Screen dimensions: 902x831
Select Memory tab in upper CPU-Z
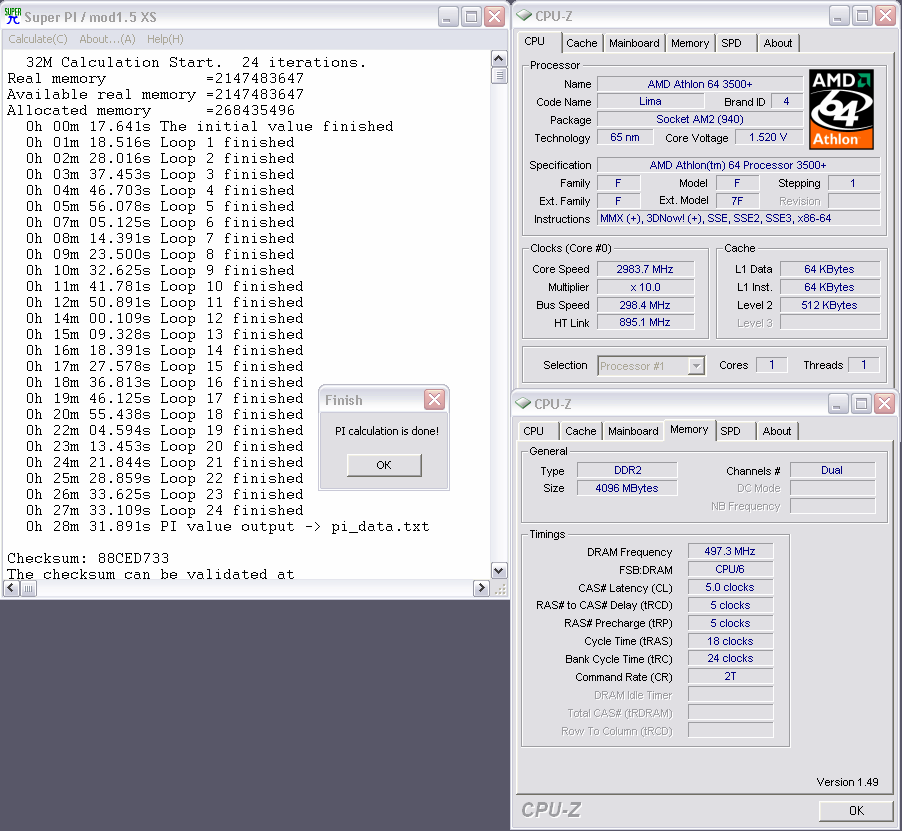coord(690,43)
